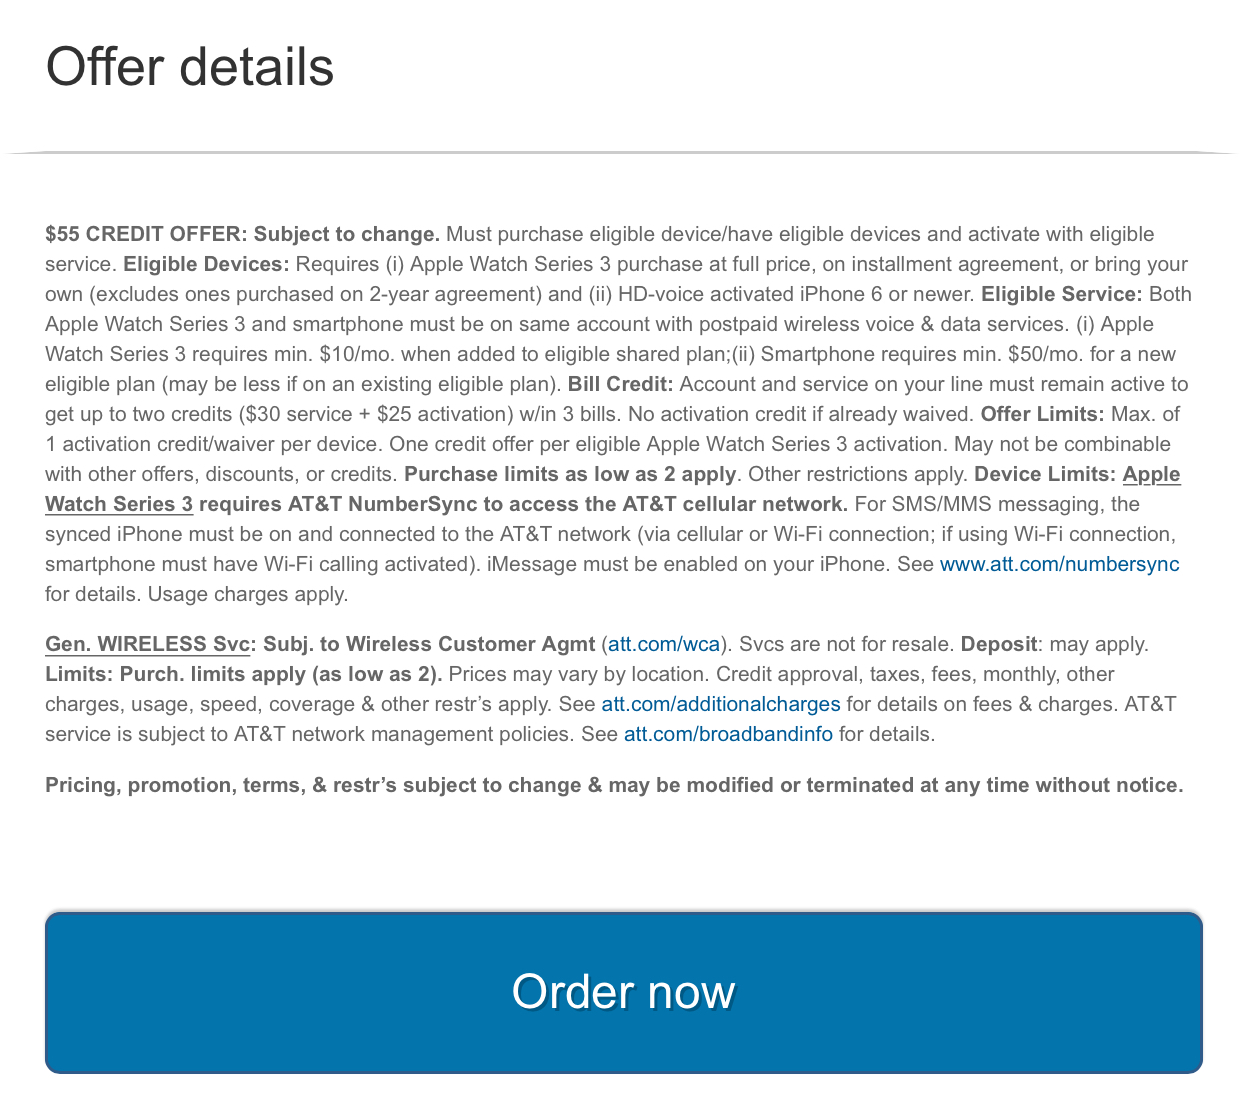Screen dimensions: 1242x1108
Task: Click the Bill Credit: bold label
Action: pyautogui.click(x=621, y=384)
